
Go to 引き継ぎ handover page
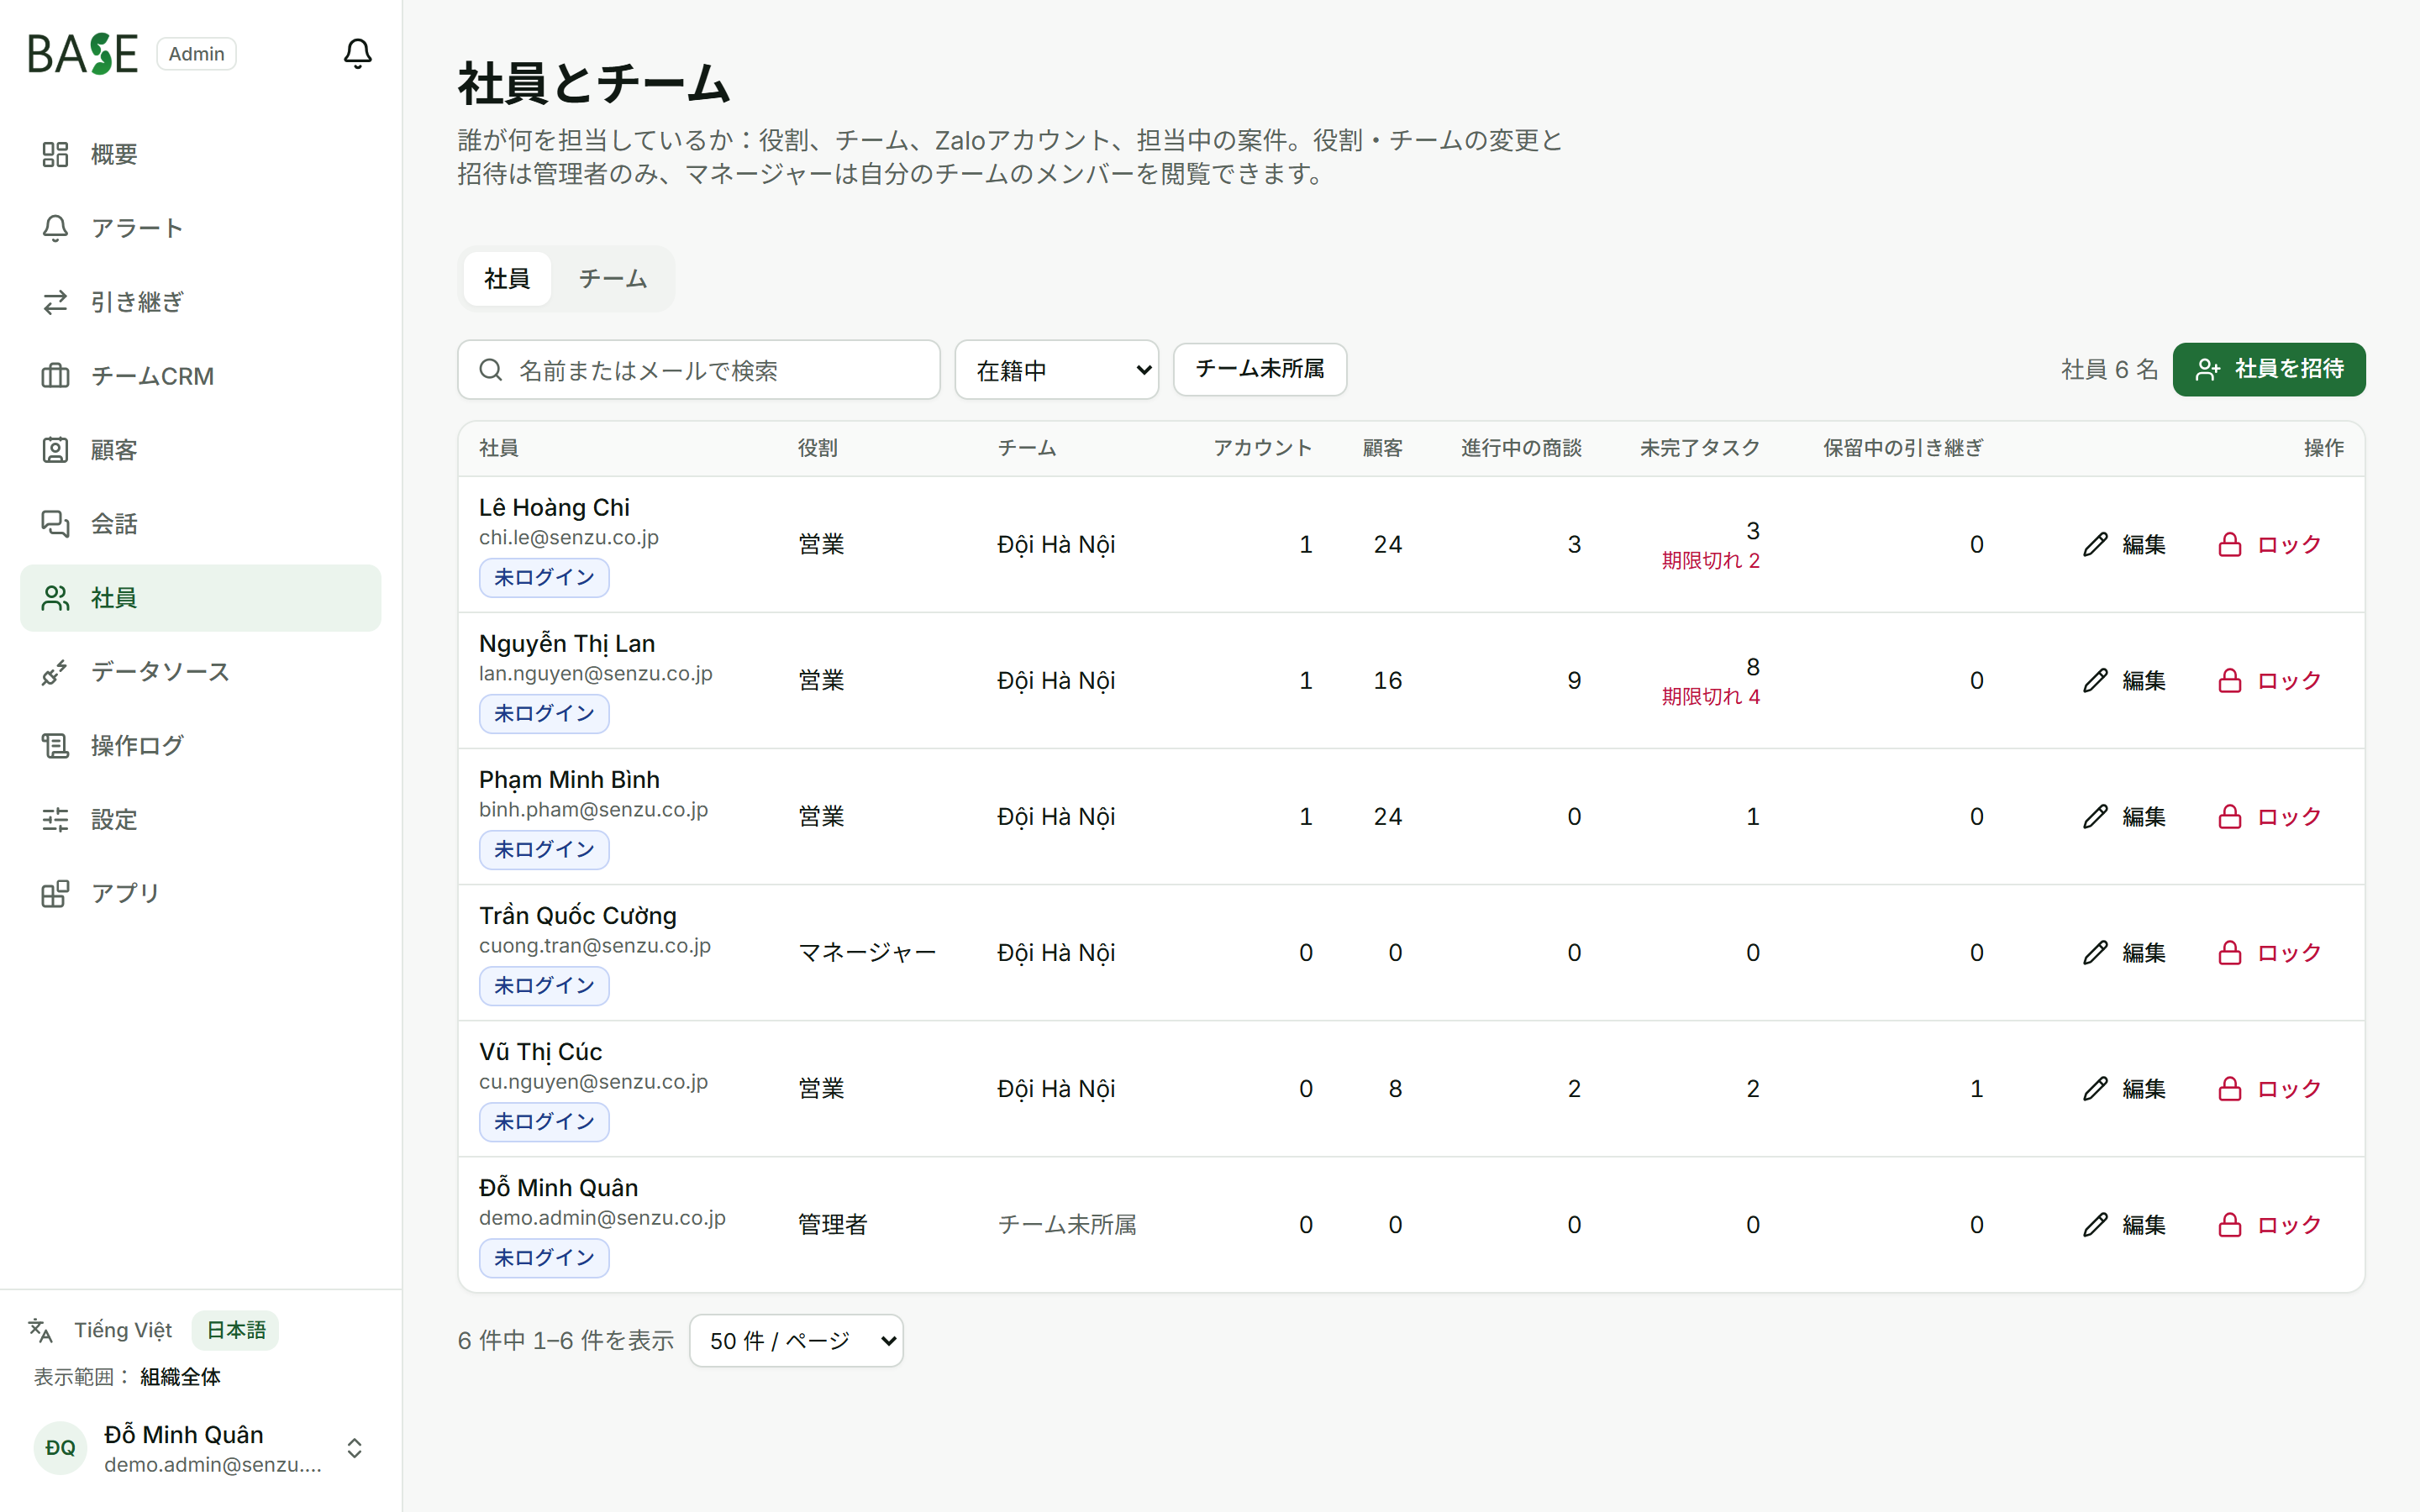[x=200, y=302]
